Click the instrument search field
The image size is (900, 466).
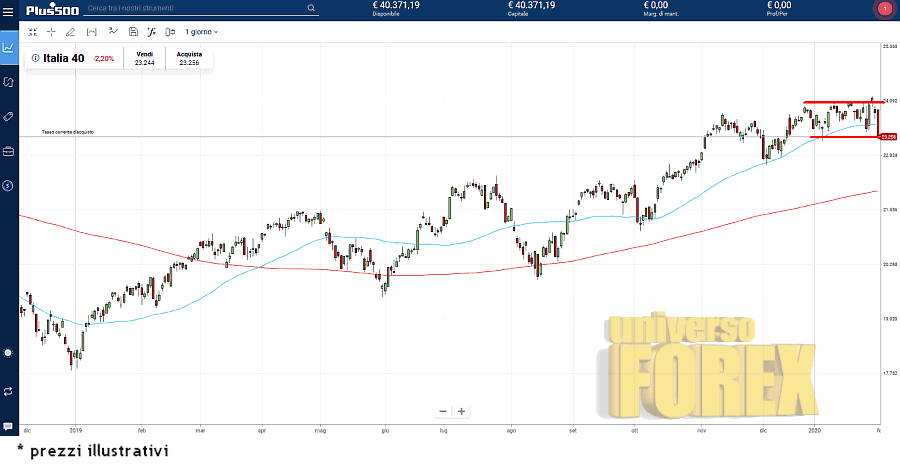pyautogui.click(x=200, y=8)
